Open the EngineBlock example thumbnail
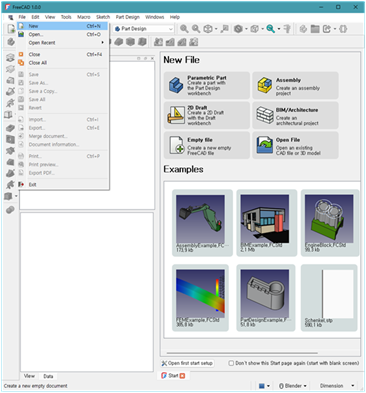This screenshot has height=393, width=366. tap(330, 223)
